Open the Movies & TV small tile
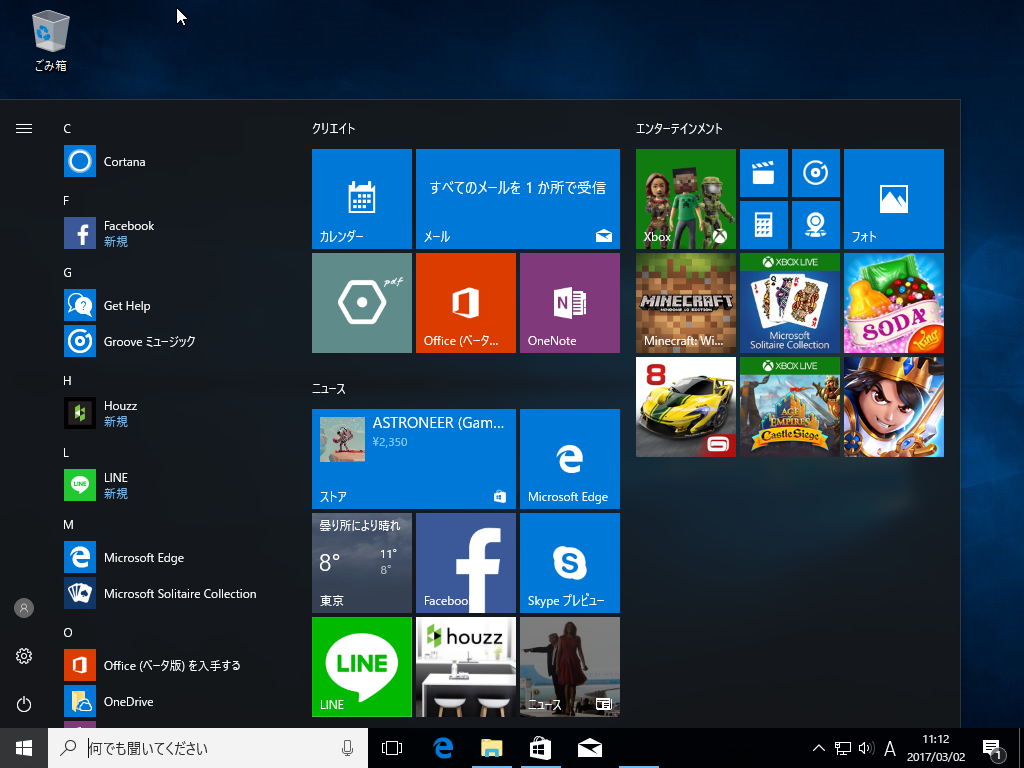This screenshot has width=1024, height=768. click(763, 173)
